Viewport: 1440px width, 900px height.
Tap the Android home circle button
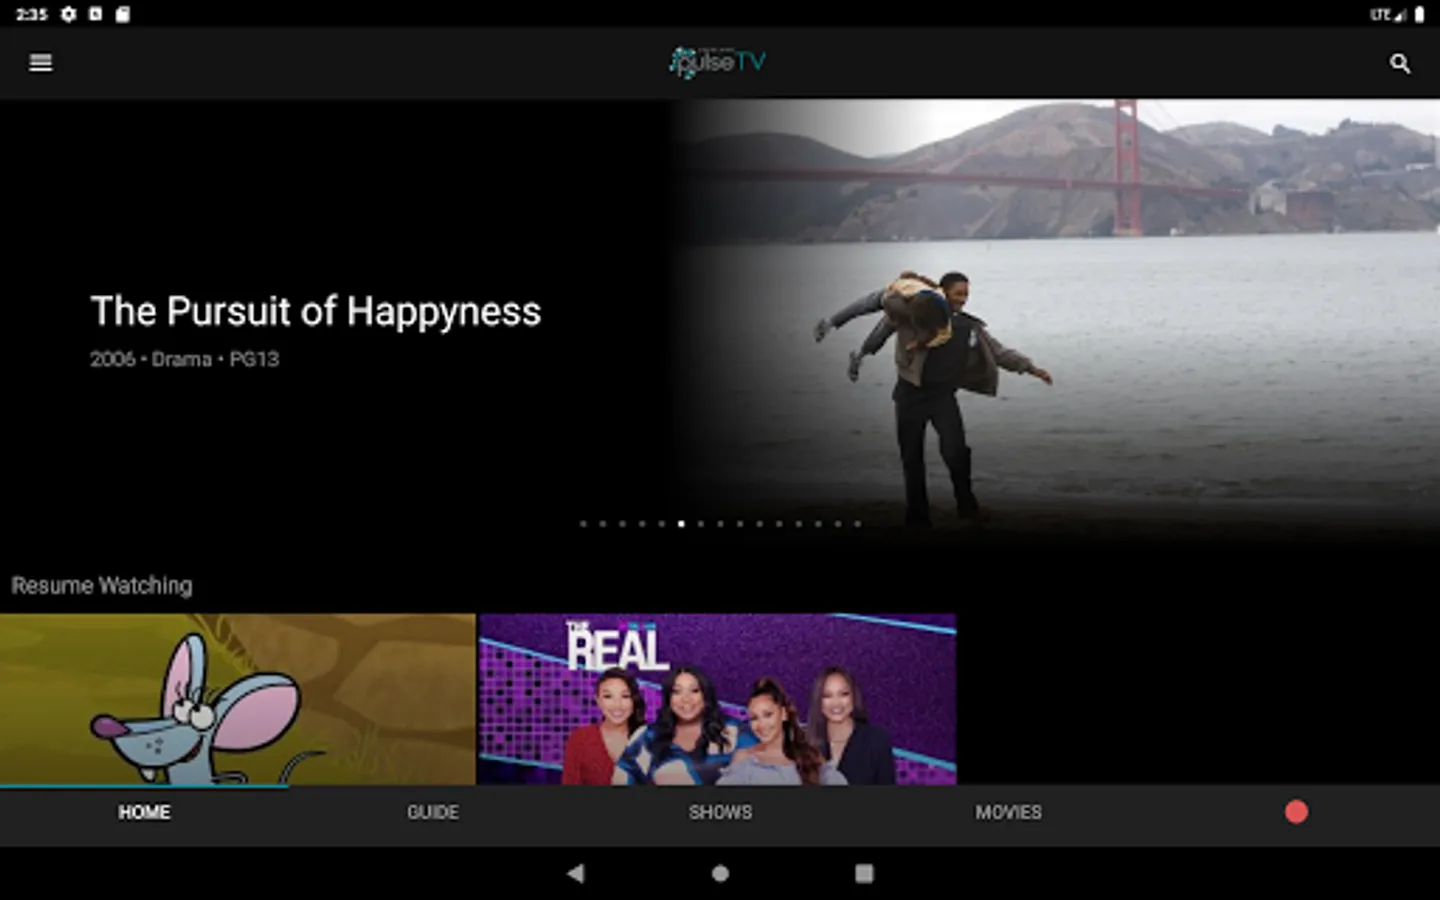[720, 873]
